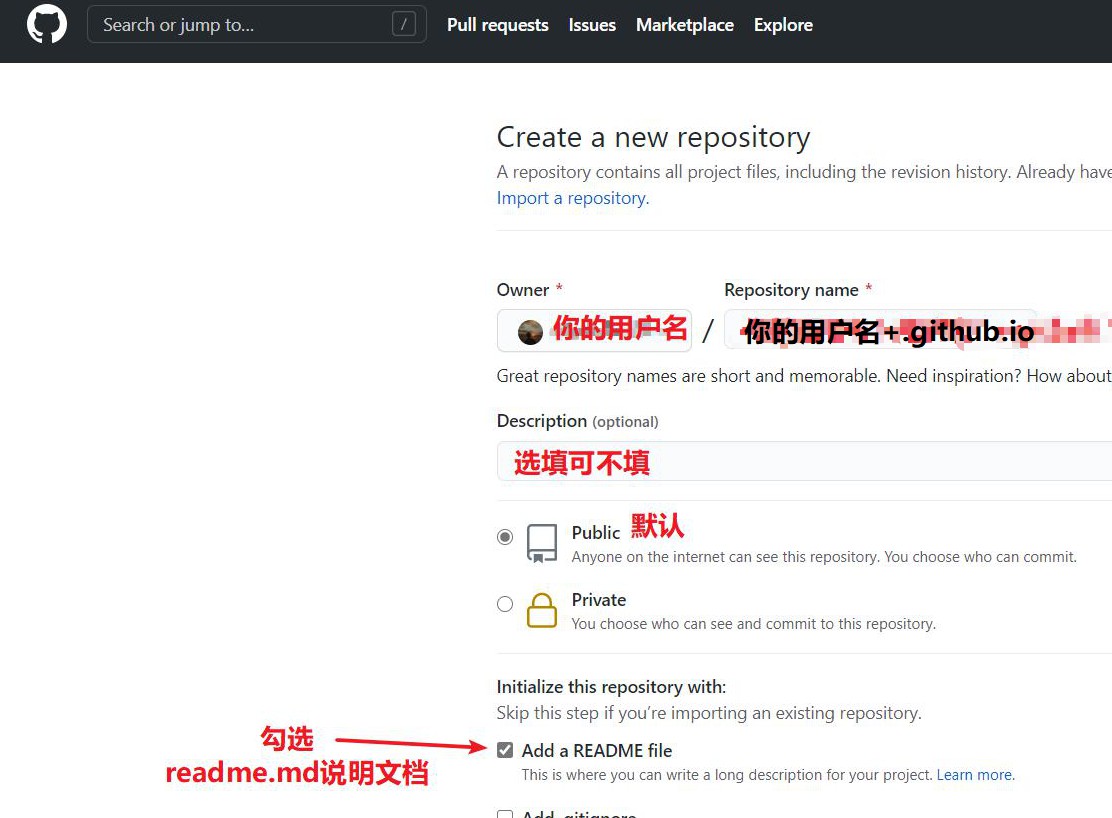The width and height of the screenshot is (1112, 818).
Task: Click the Description optional input field
Action: coord(804,461)
